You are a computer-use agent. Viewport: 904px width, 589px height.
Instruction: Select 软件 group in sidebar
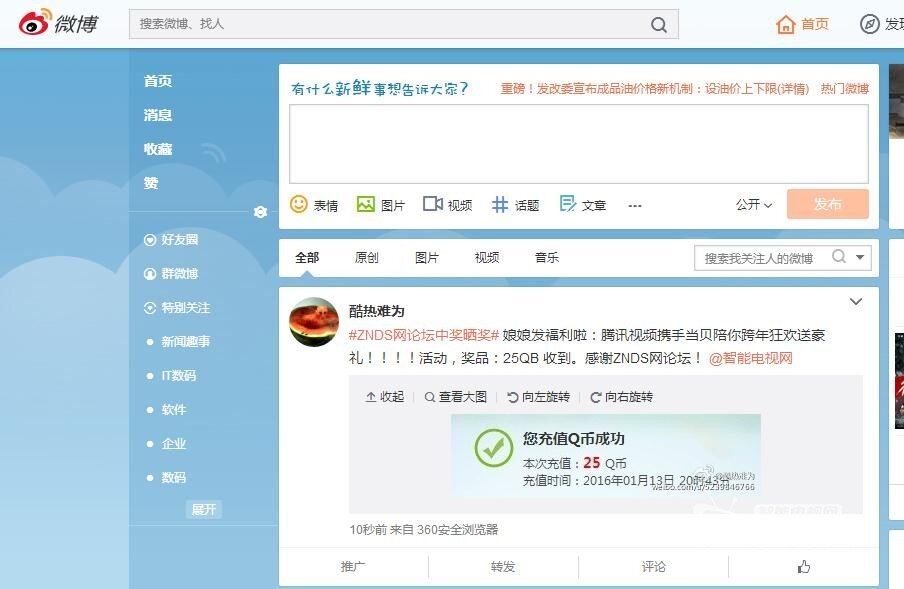point(174,410)
